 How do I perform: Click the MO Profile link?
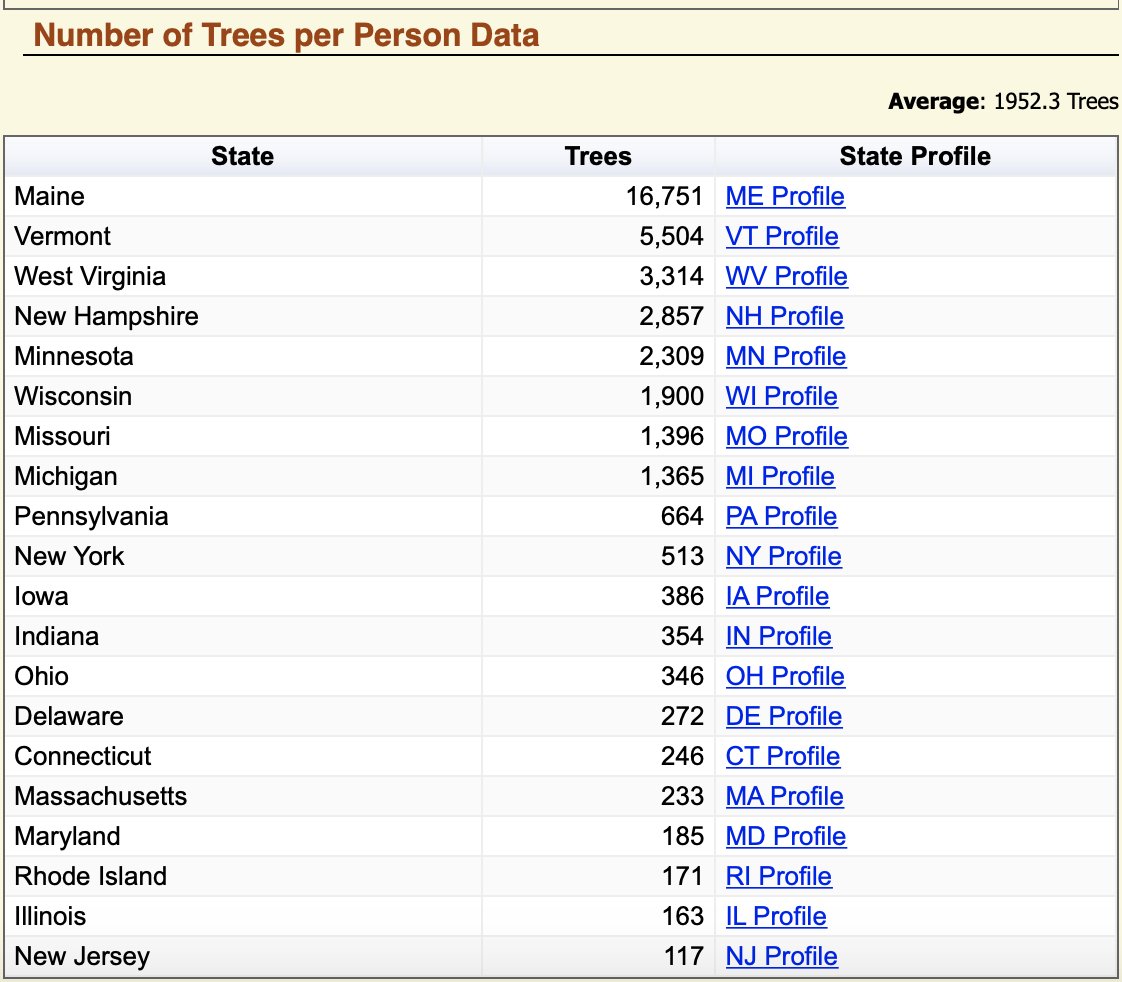pyautogui.click(x=785, y=436)
